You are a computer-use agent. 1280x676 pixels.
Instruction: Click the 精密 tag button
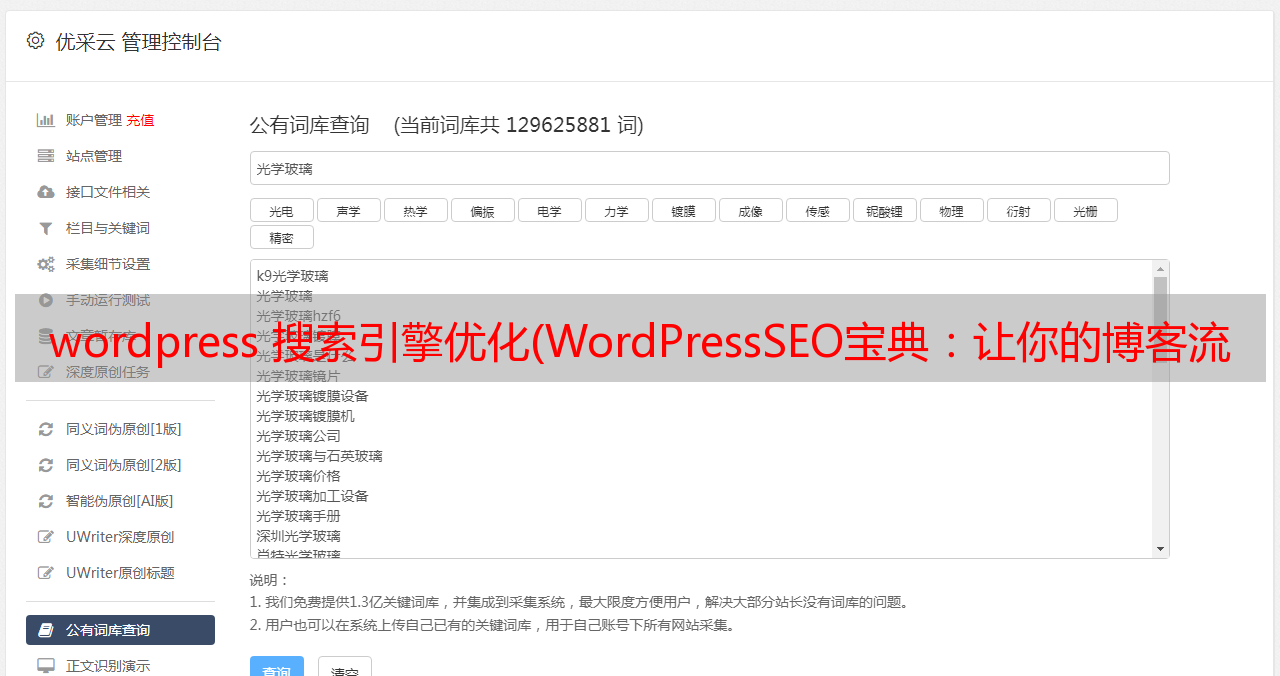[282, 237]
